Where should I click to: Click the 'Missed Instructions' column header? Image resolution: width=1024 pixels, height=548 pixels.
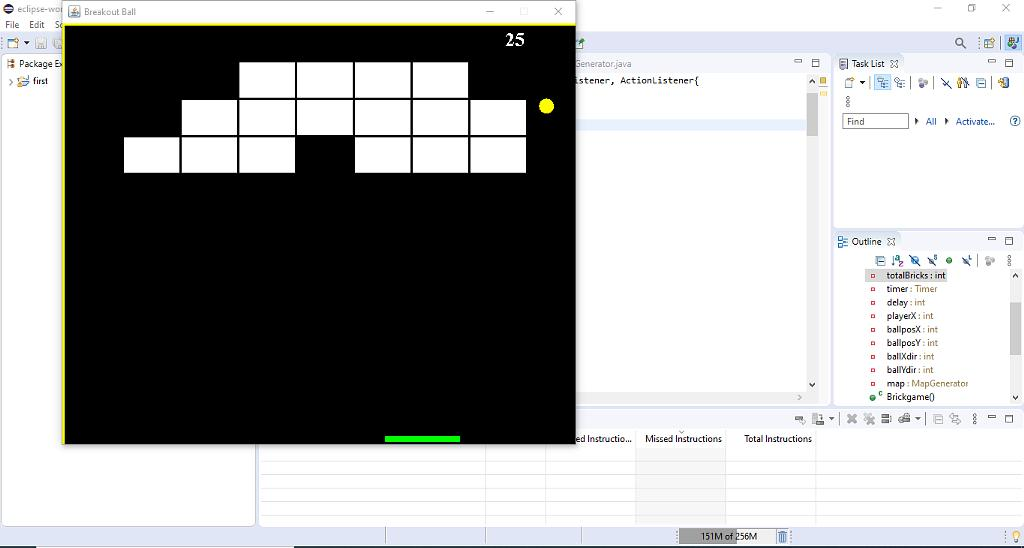coord(683,439)
